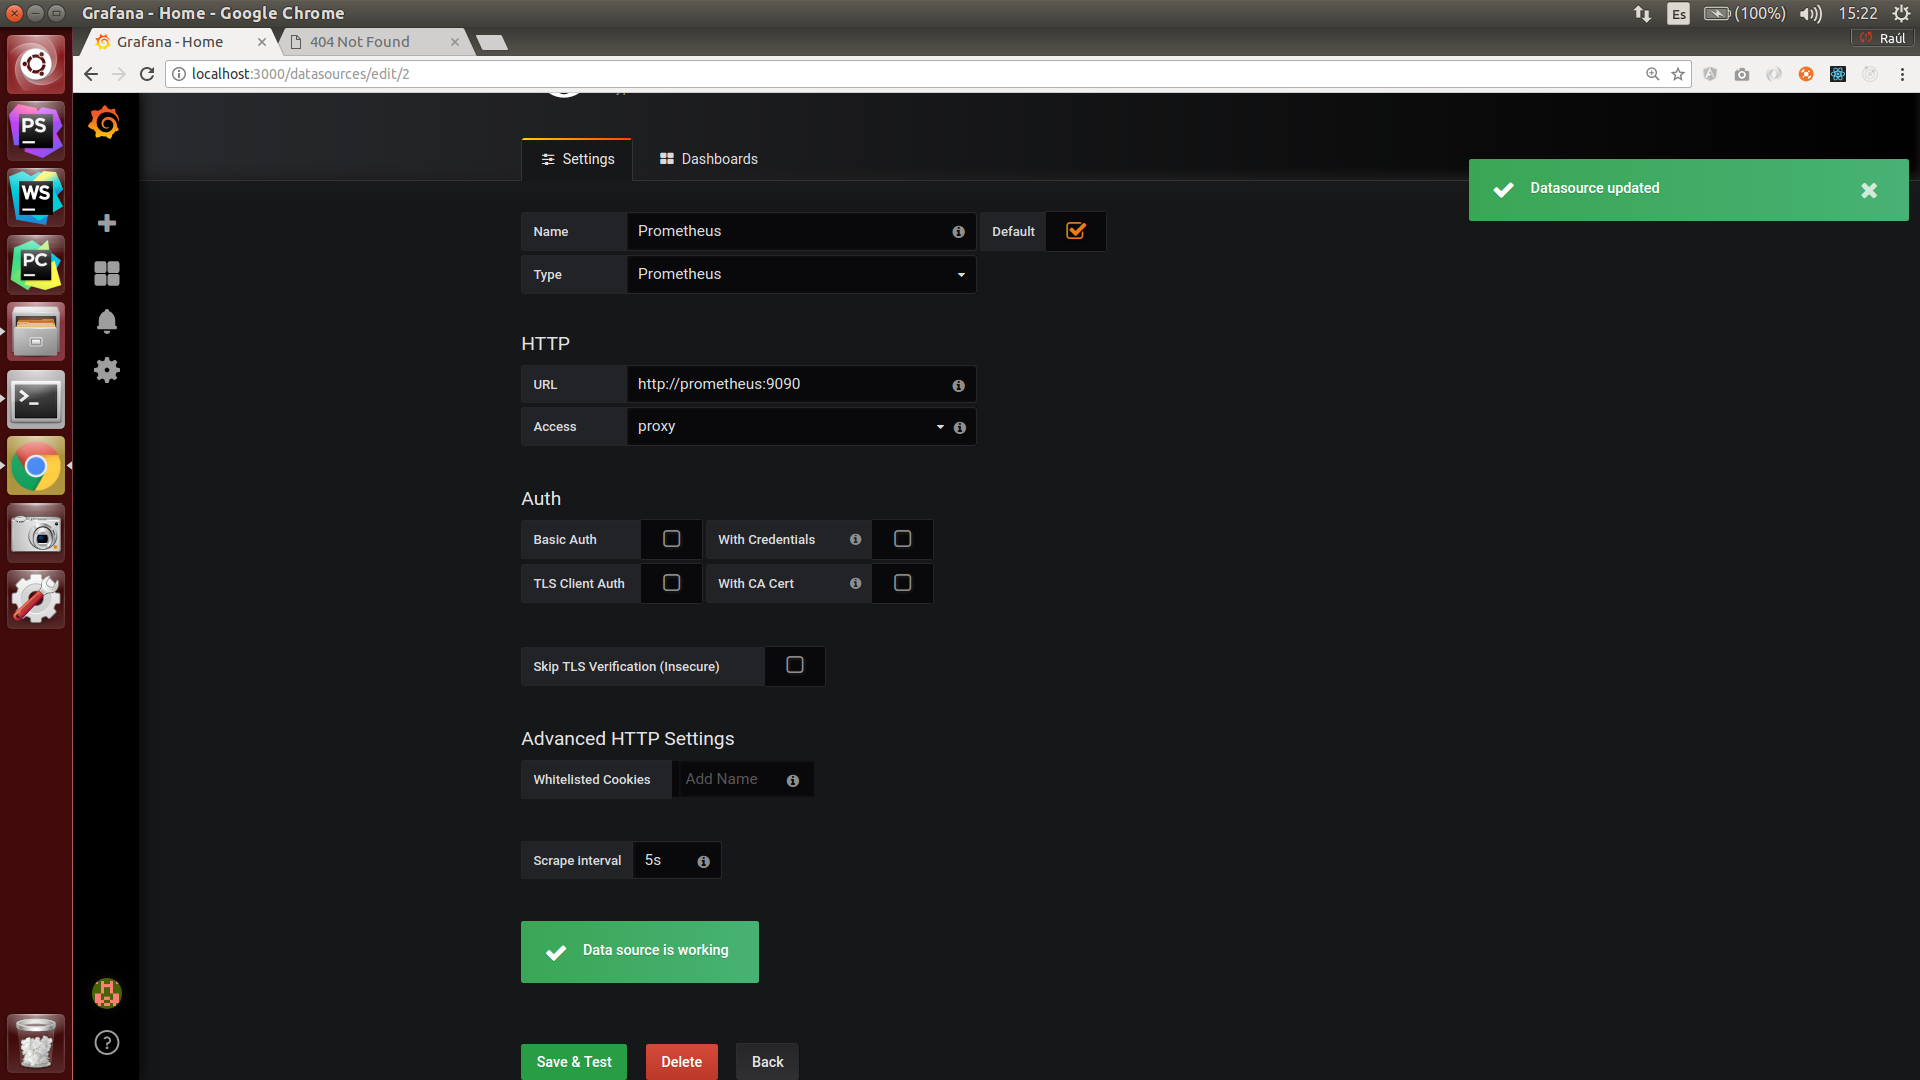This screenshot has width=1920, height=1080.
Task: Switch to the Dashboards tab
Action: tap(708, 159)
